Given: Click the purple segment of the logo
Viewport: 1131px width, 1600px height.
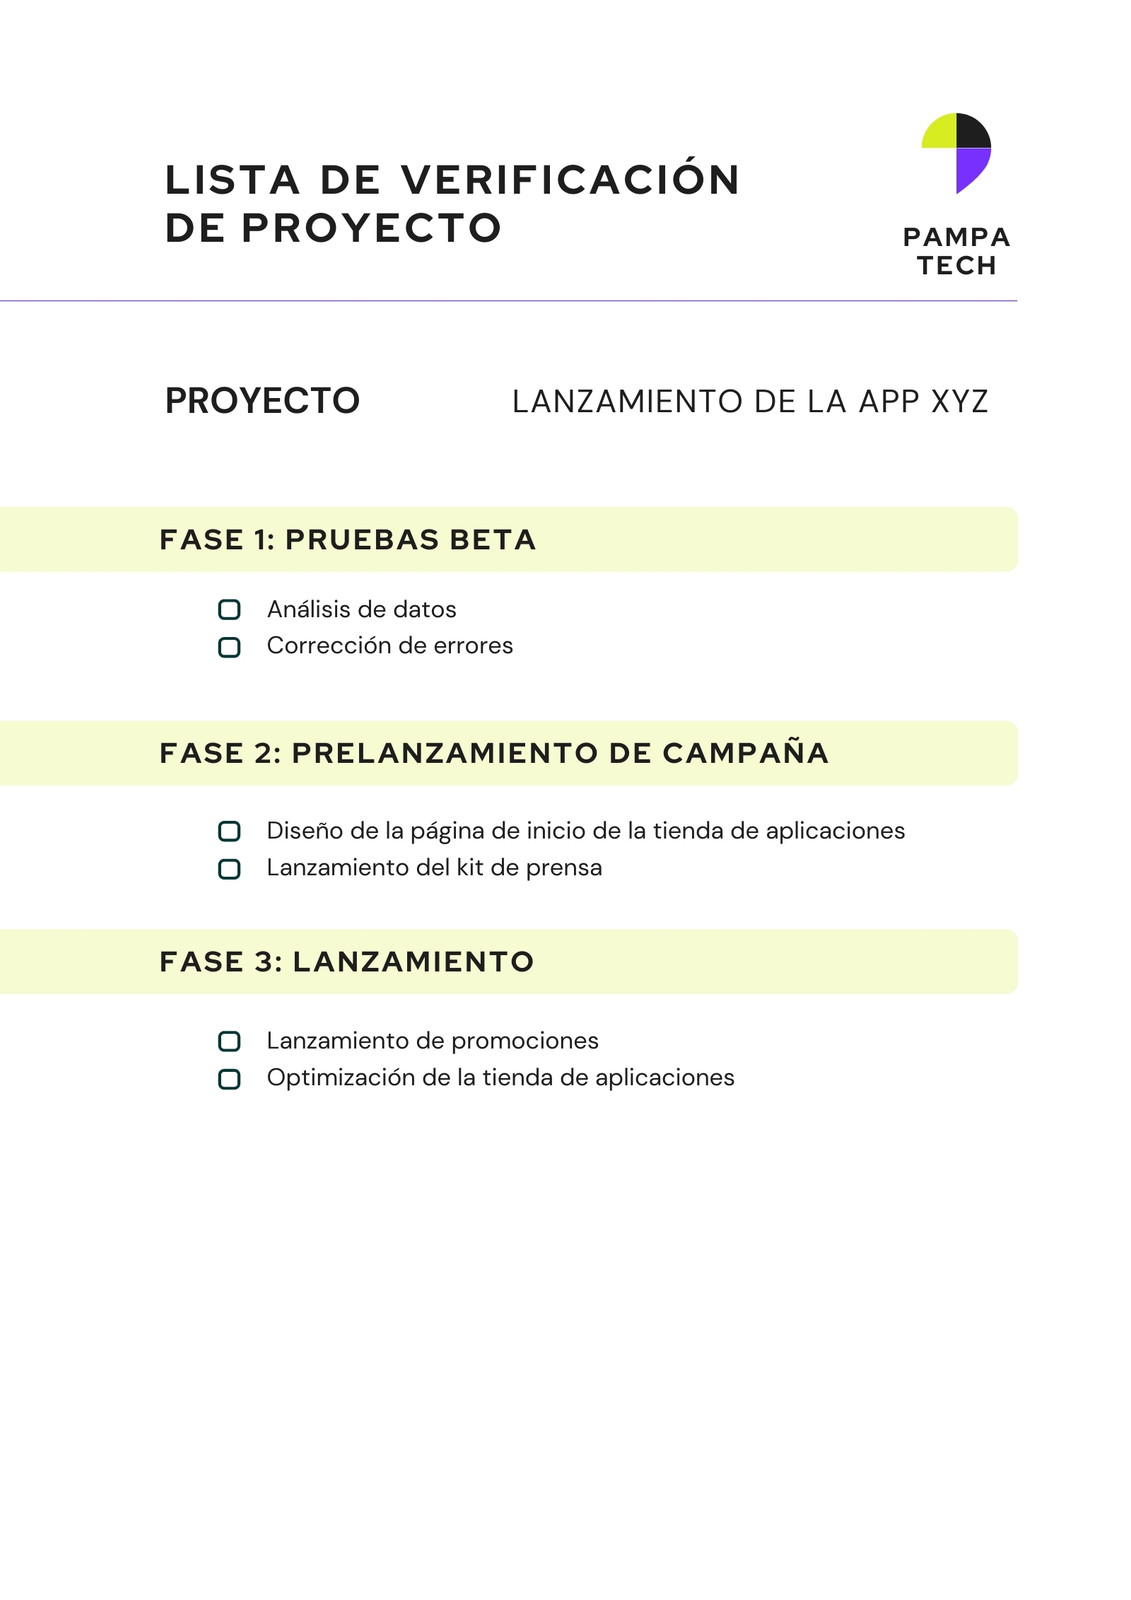Looking at the screenshot, I should pos(972,168).
